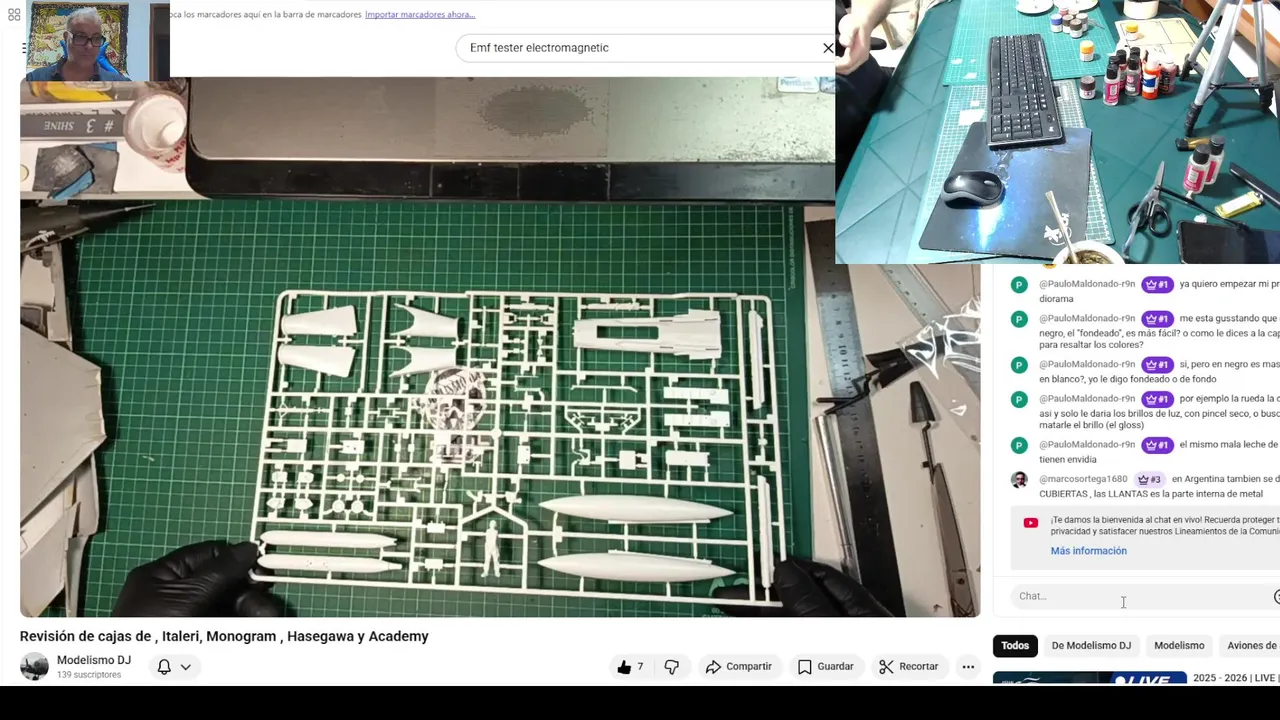This screenshot has height=720, width=1280.
Task: Click the #1 badge on the 'por ejemplo la rueda' message
Action: coord(1157,399)
